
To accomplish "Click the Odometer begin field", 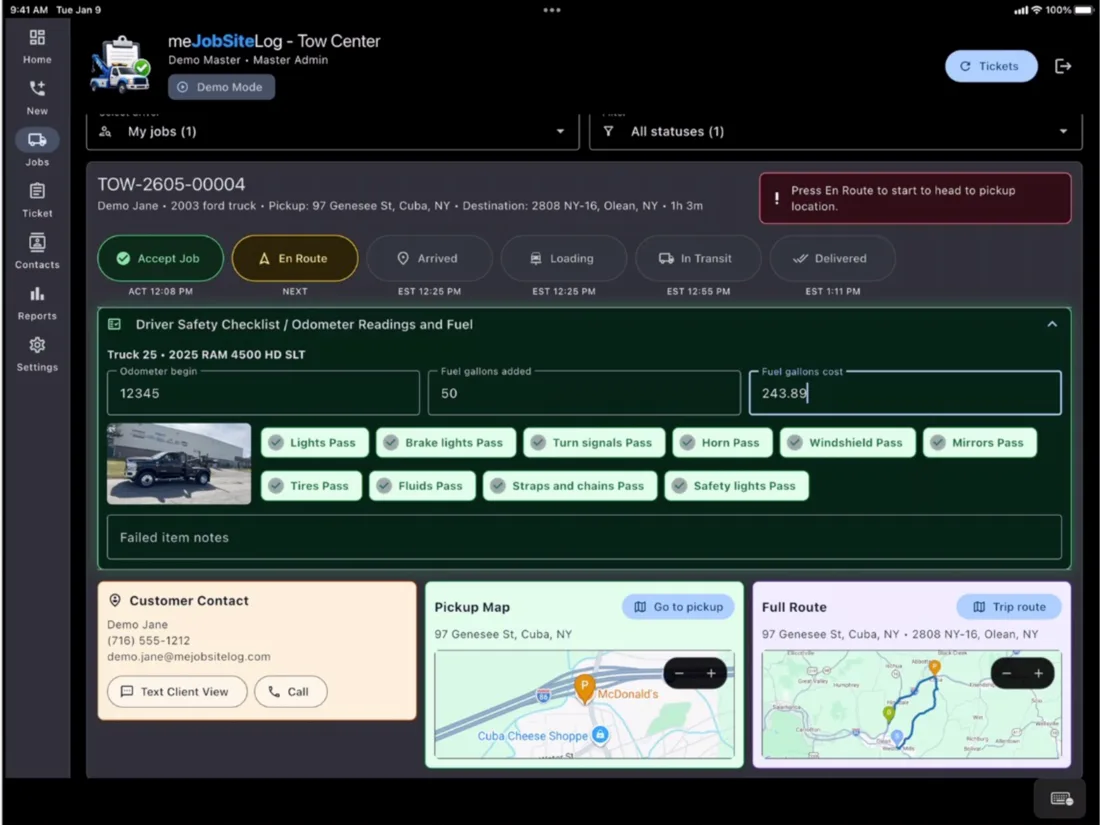I will [263, 393].
